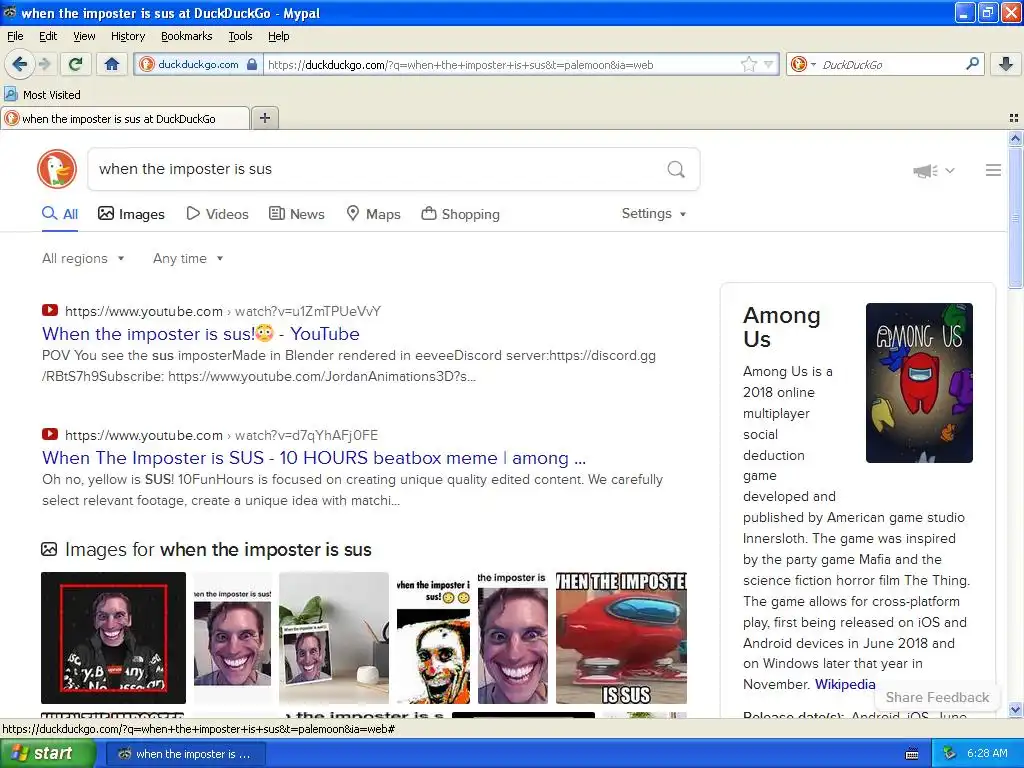Open the Help menu
Screen dimensions: 1024x768
click(278, 37)
